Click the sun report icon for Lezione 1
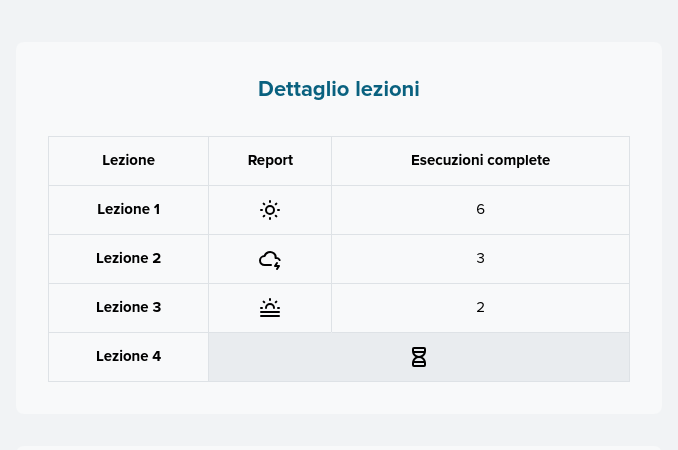678x450 pixels. (x=270, y=210)
